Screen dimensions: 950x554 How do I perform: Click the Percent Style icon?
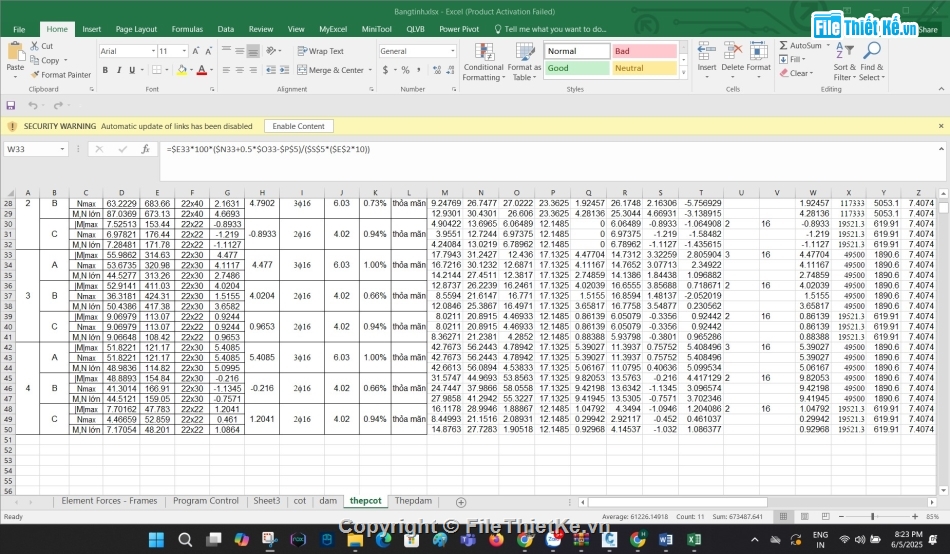(x=405, y=70)
